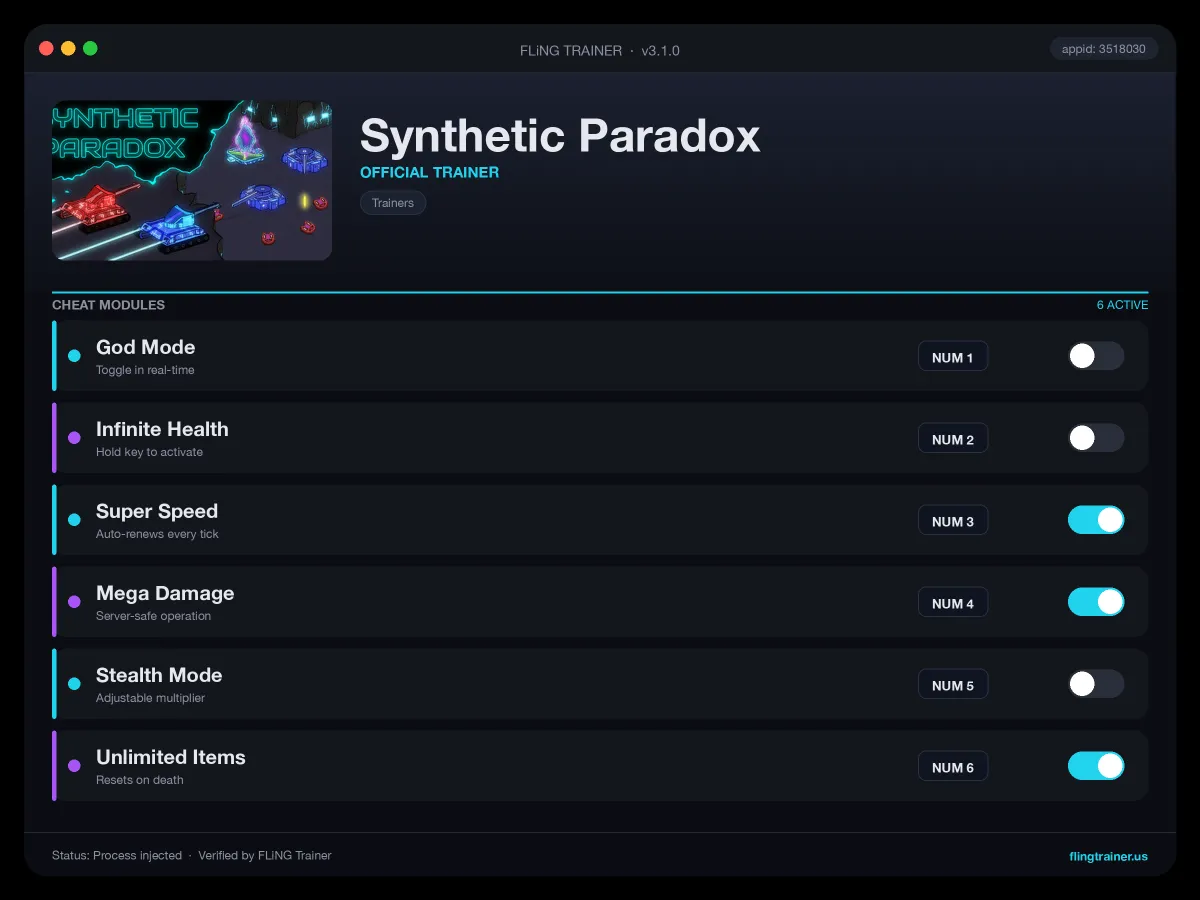Click the NUM 2 hotkey button
The width and height of the screenshot is (1200, 900).
[953, 439]
